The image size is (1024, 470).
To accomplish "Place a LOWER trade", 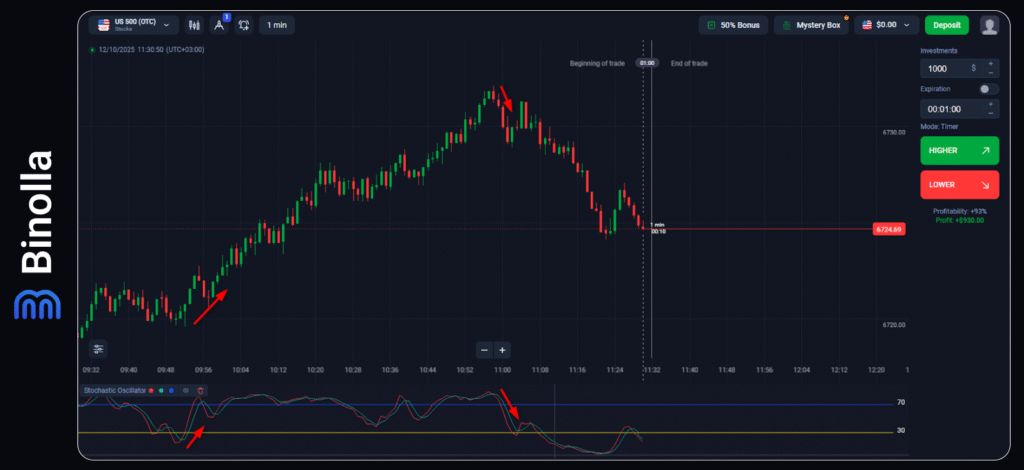I will coord(959,185).
